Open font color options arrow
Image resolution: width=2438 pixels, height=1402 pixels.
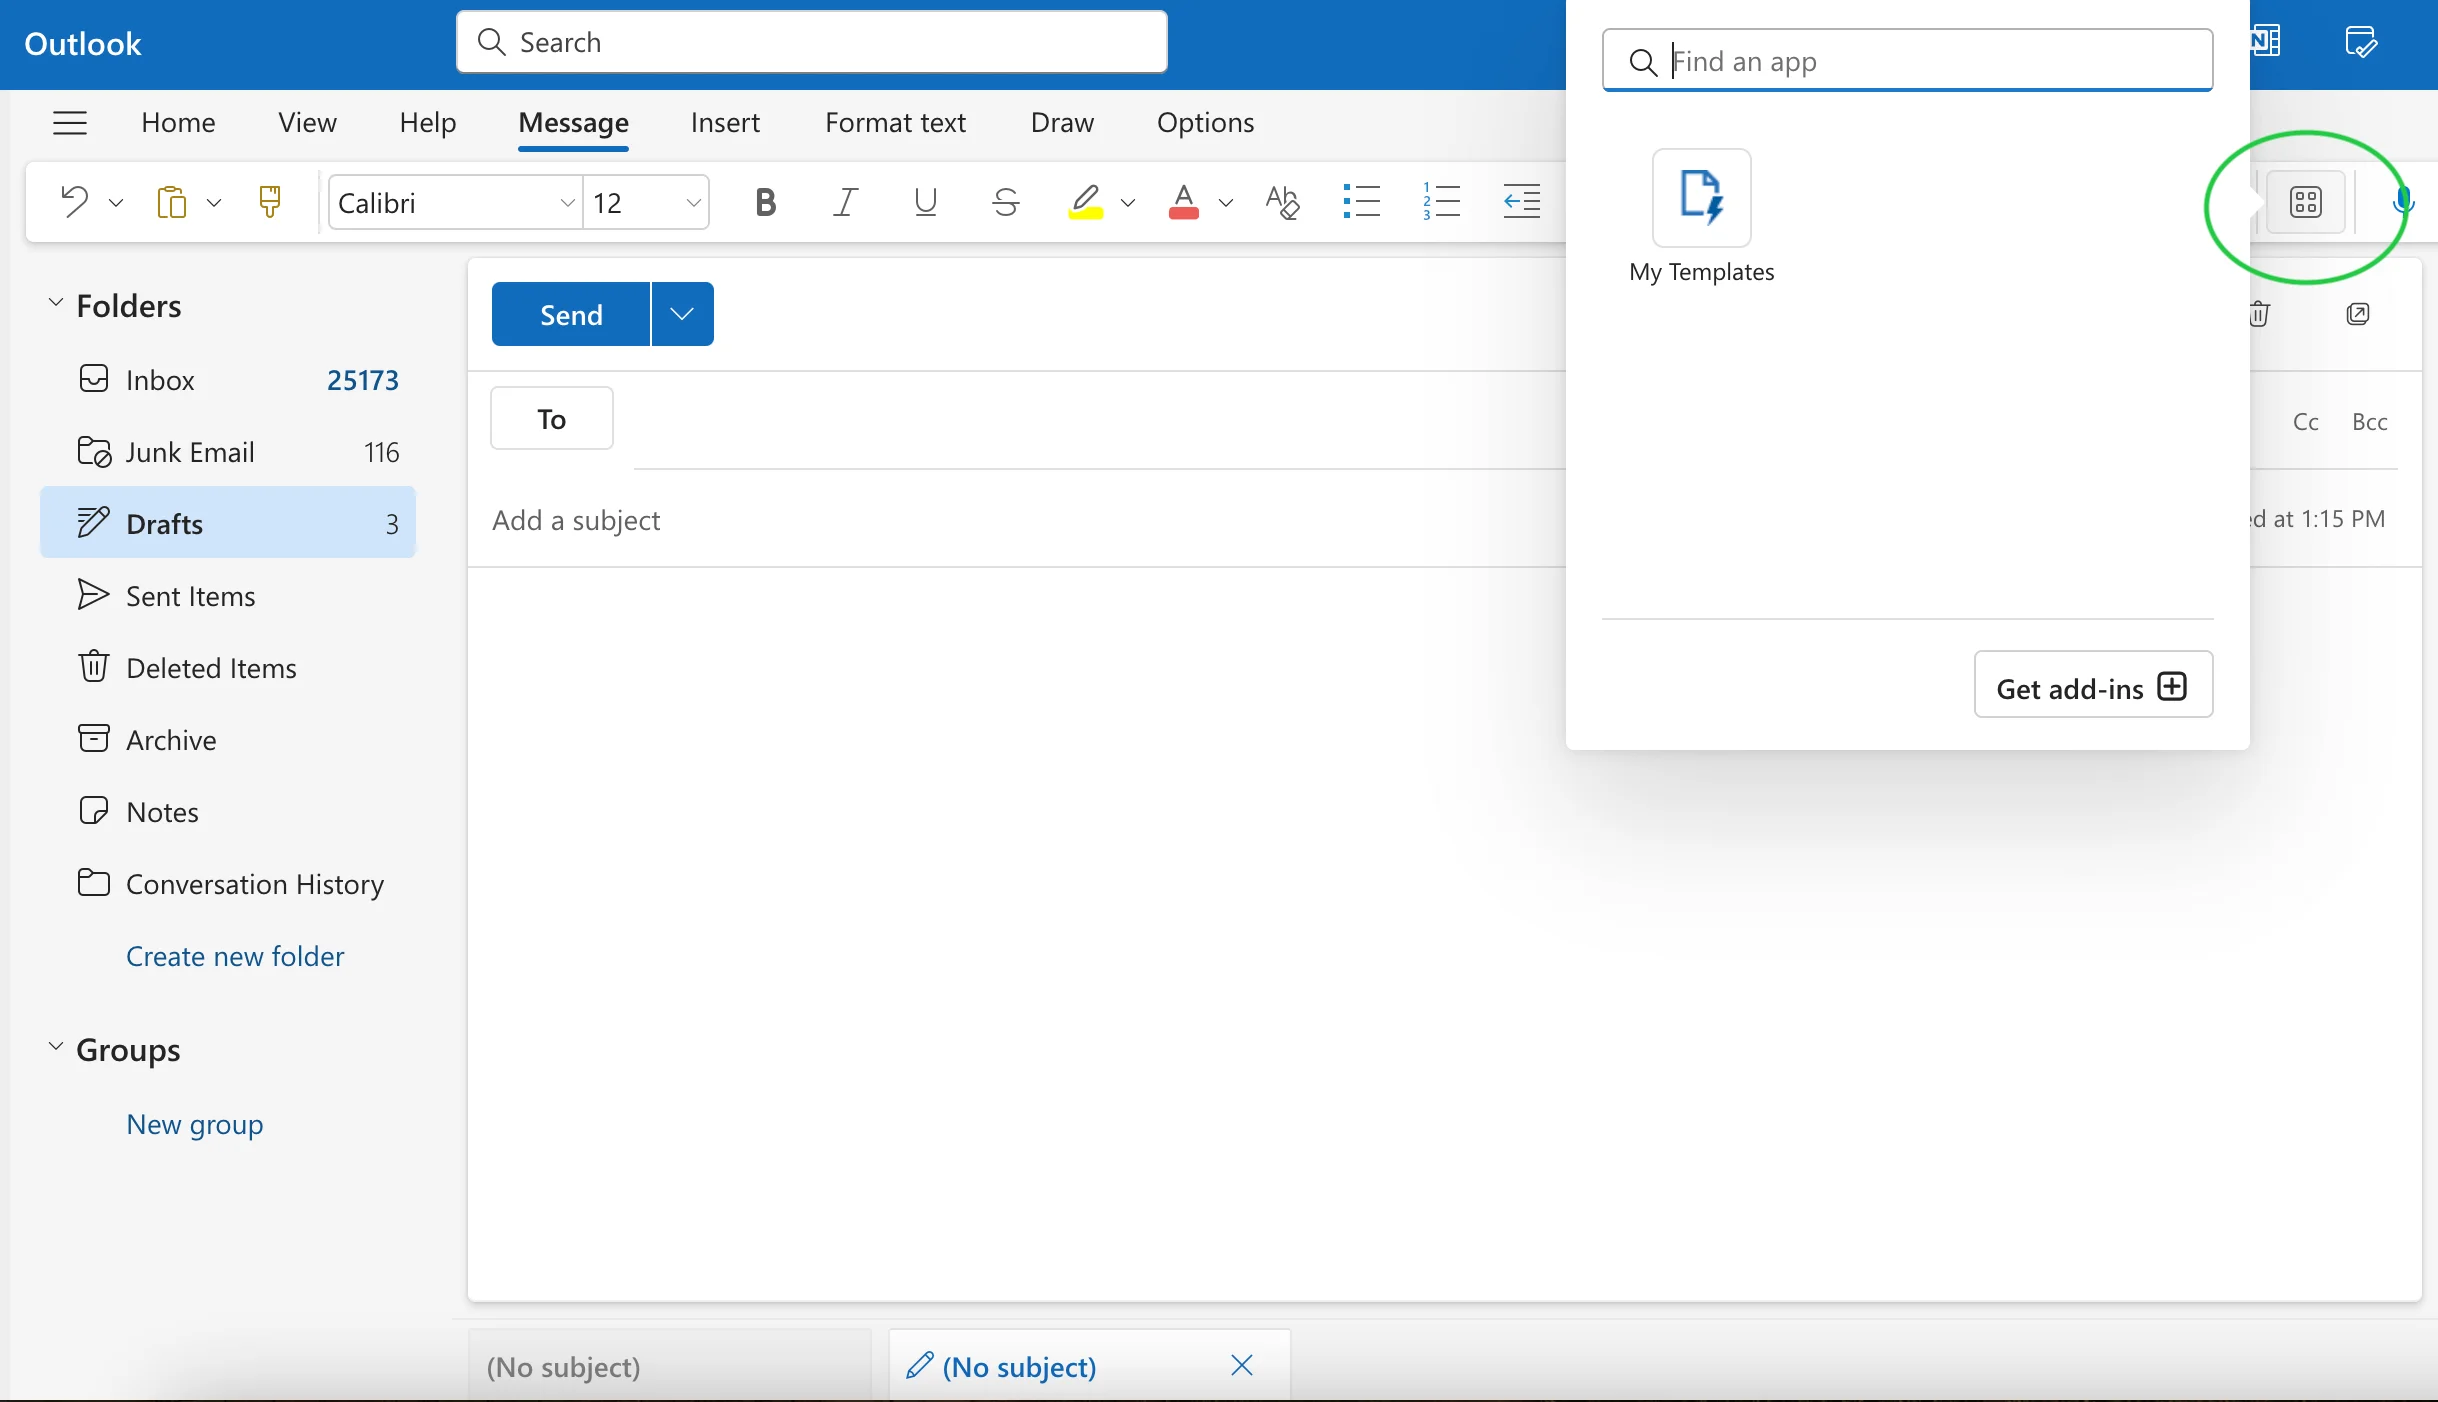click(1226, 203)
